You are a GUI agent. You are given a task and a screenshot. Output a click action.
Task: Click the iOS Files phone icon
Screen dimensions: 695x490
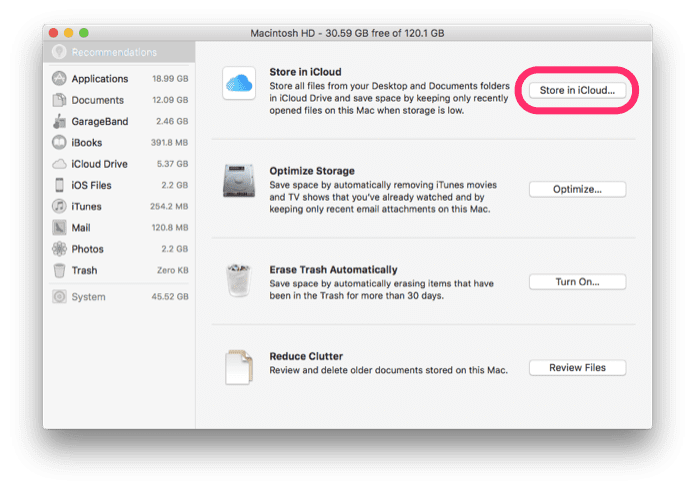point(59,185)
